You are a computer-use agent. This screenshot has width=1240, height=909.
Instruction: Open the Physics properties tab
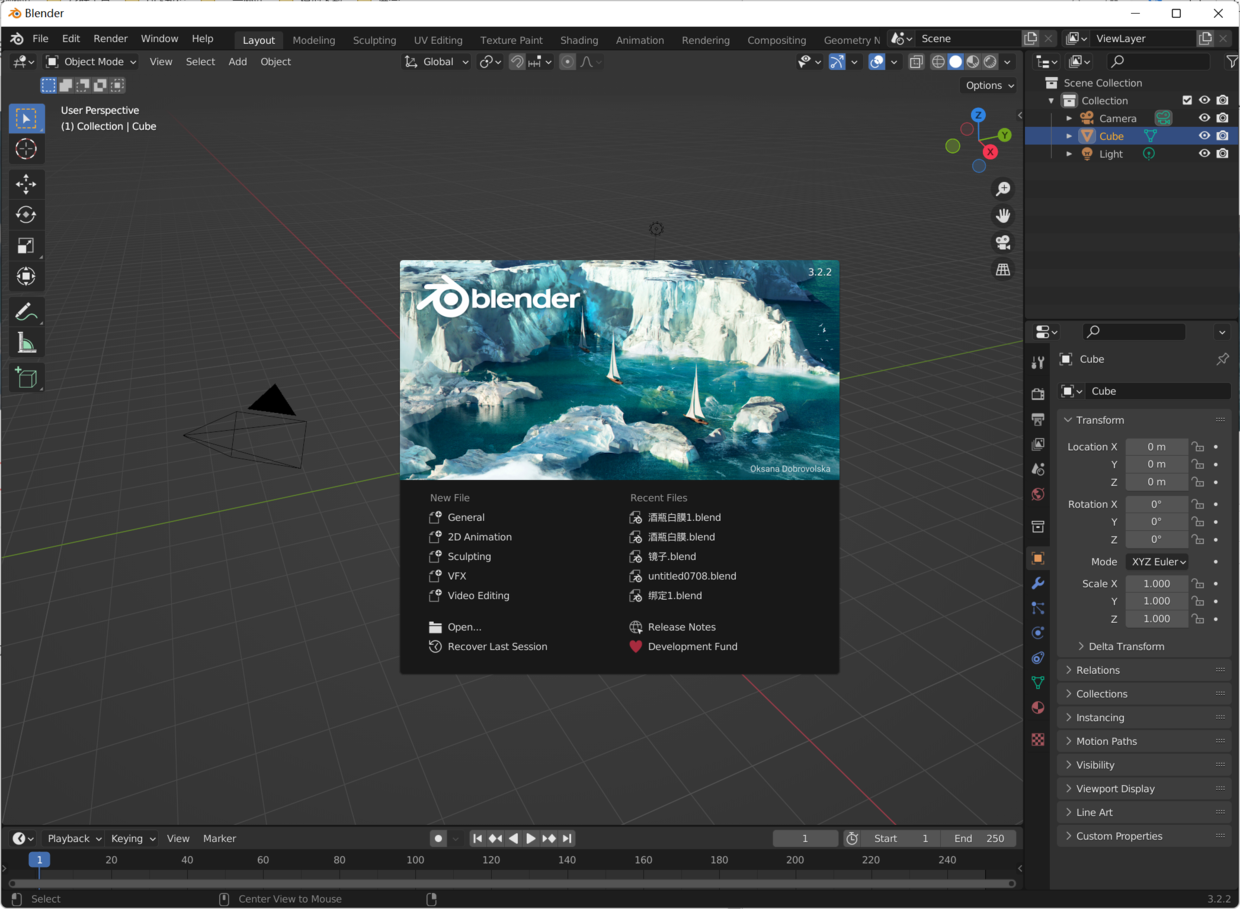tap(1037, 633)
